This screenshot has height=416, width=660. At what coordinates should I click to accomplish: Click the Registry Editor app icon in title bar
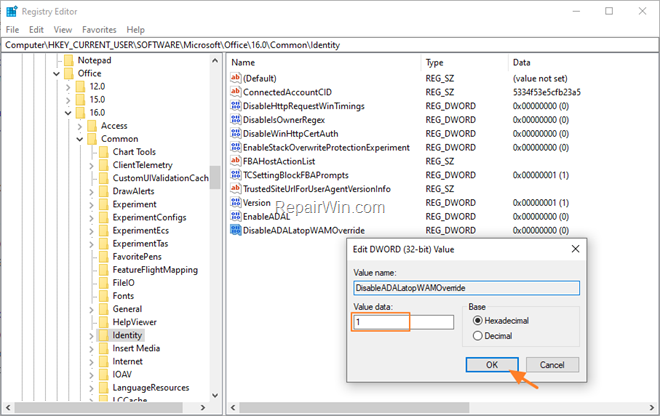pyautogui.click(x=12, y=11)
